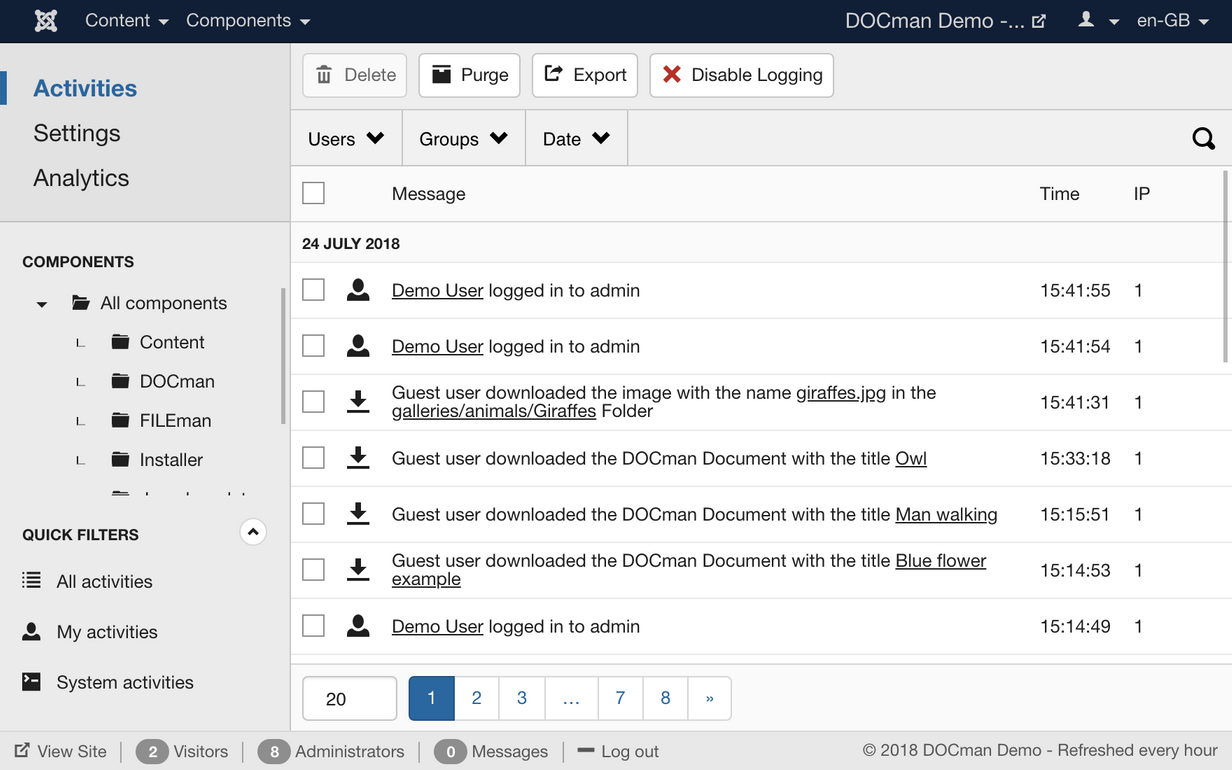Check the box for 15:41:54 login entry

click(314, 346)
